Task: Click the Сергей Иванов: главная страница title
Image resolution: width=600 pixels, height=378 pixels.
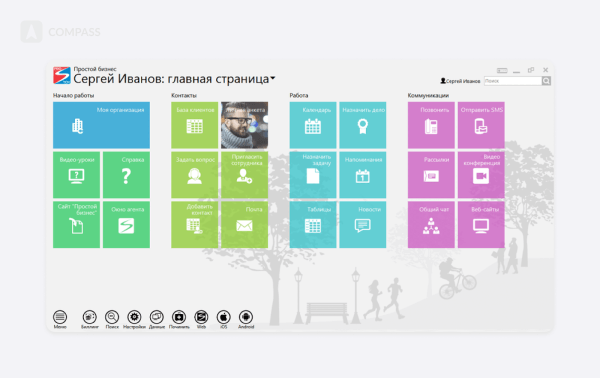Action: tap(171, 79)
